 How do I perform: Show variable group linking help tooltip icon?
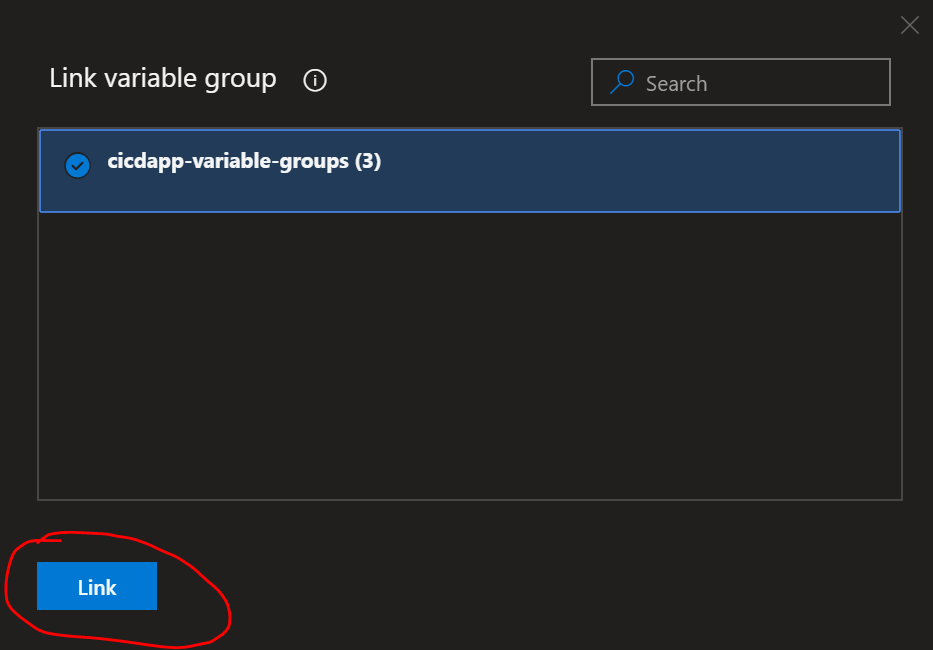pyautogui.click(x=315, y=81)
